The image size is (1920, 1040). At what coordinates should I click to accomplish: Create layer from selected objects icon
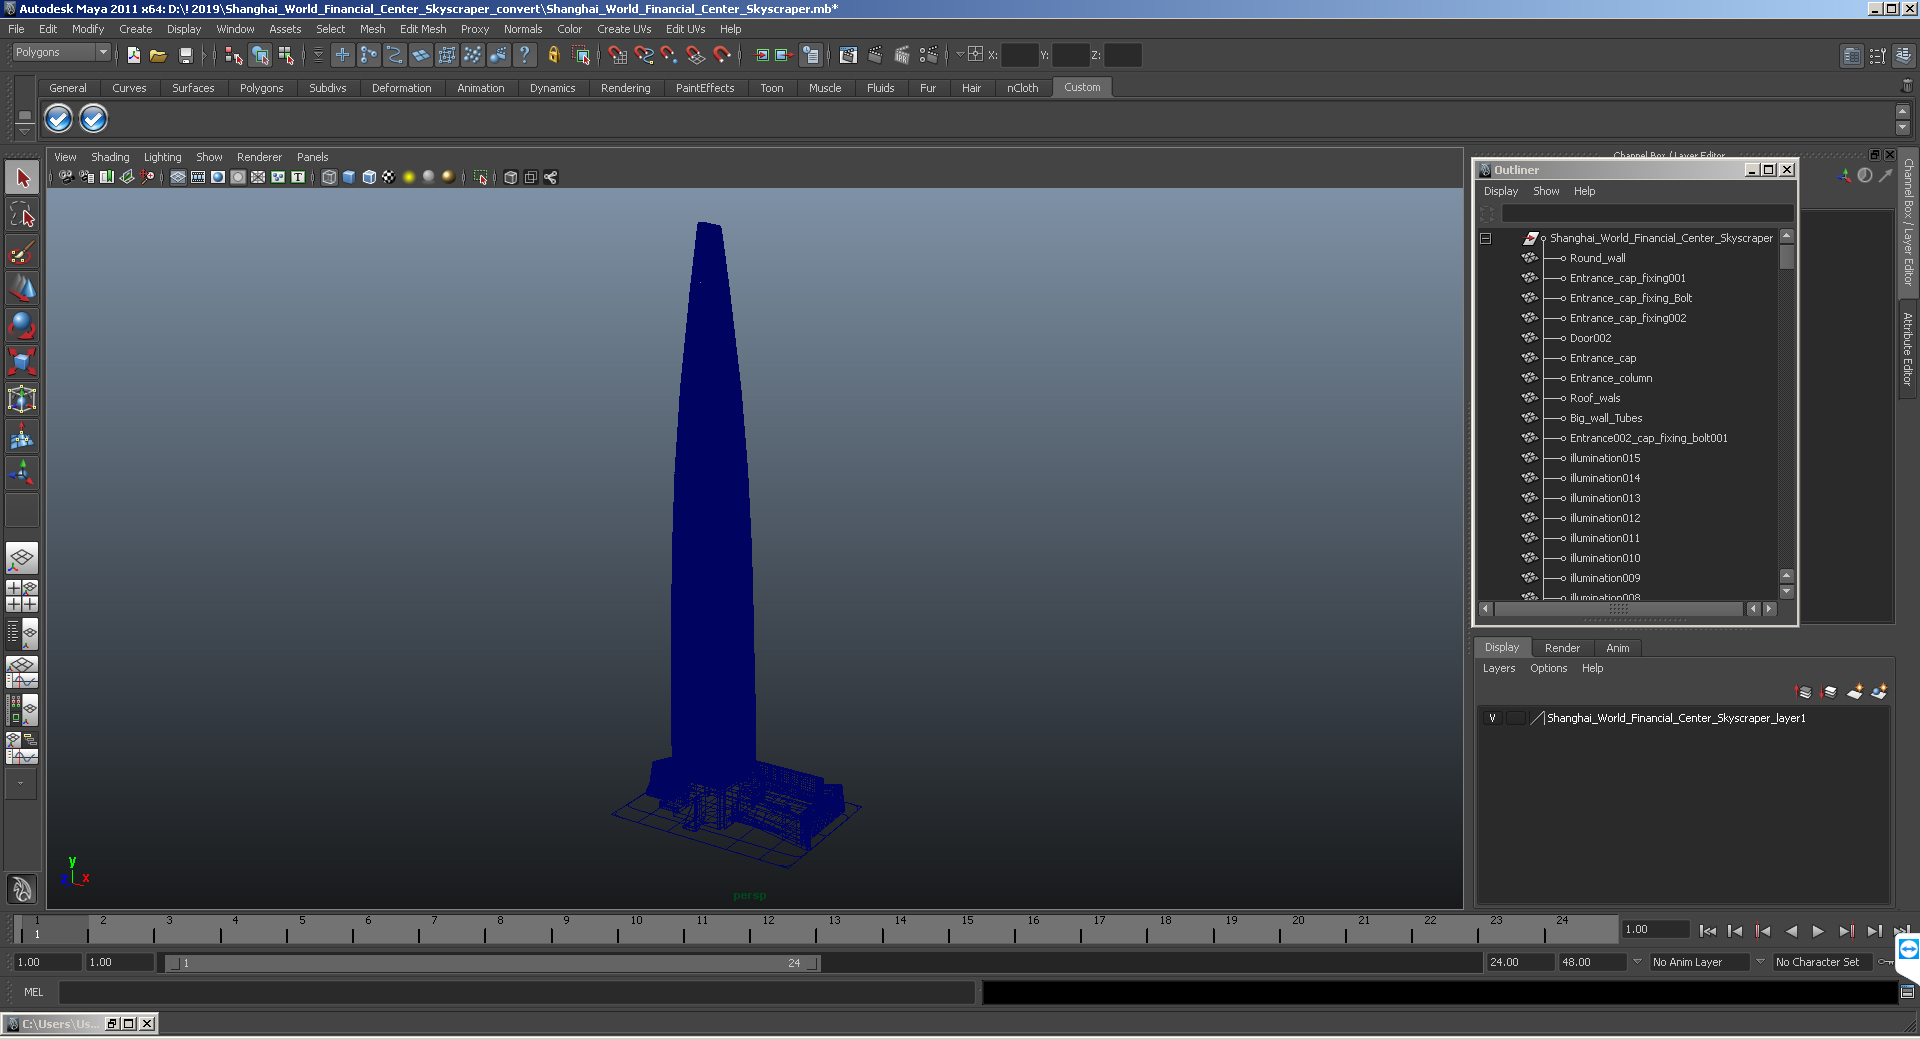[x=1879, y=692]
